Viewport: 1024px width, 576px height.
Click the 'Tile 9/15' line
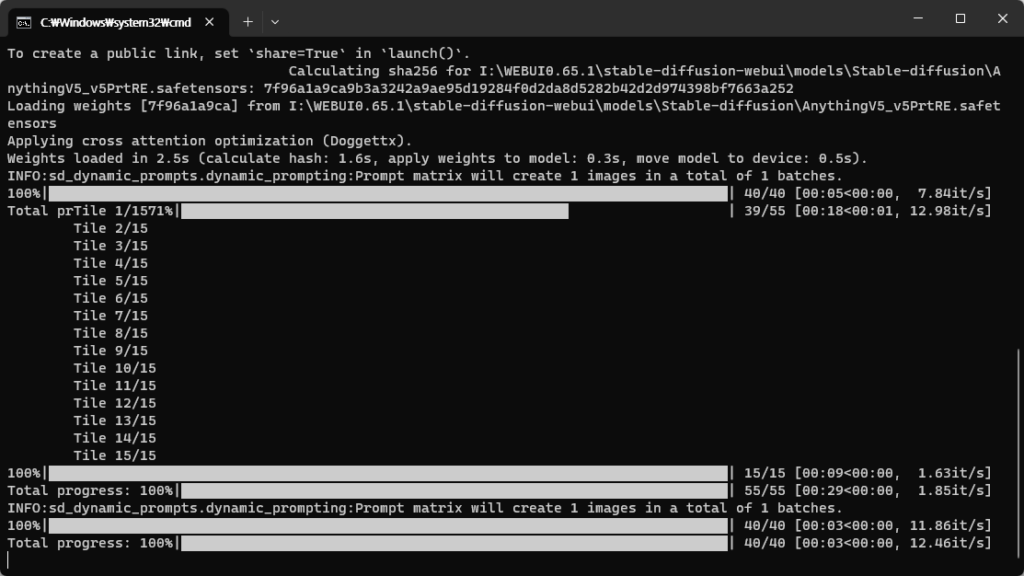tap(110, 351)
